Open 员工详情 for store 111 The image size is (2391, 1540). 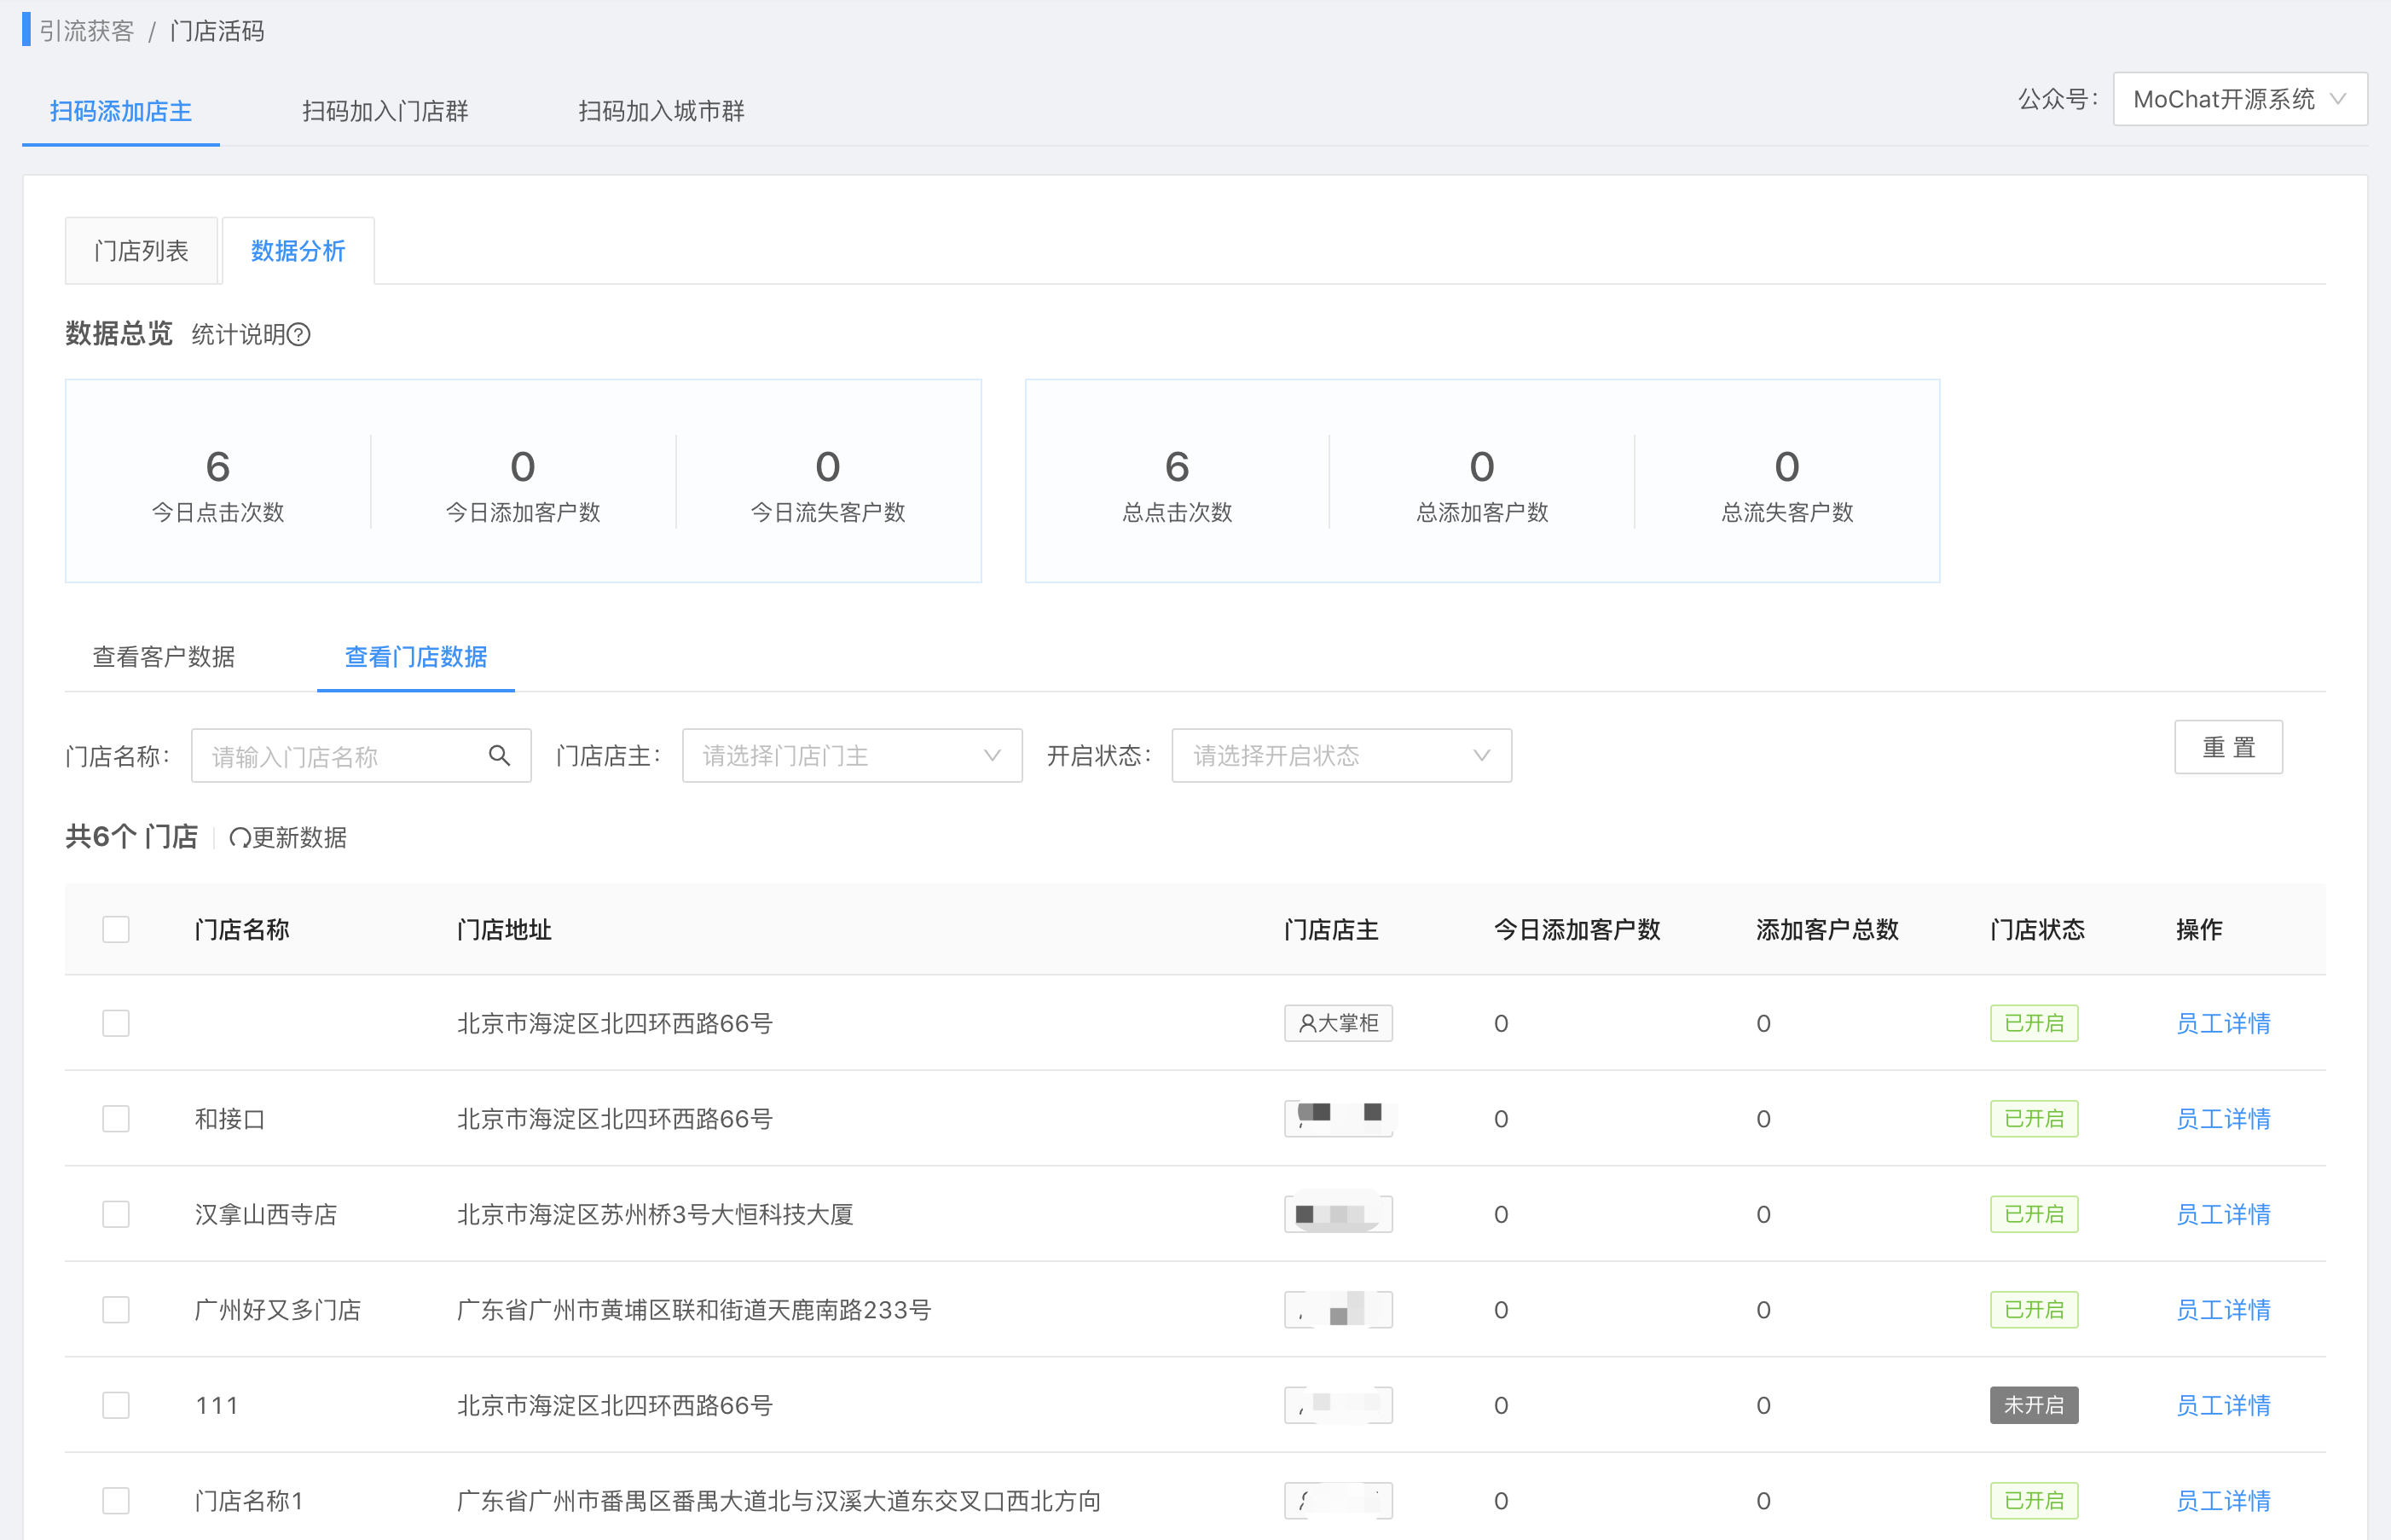pyautogui.click(x=2223, y=1405)
